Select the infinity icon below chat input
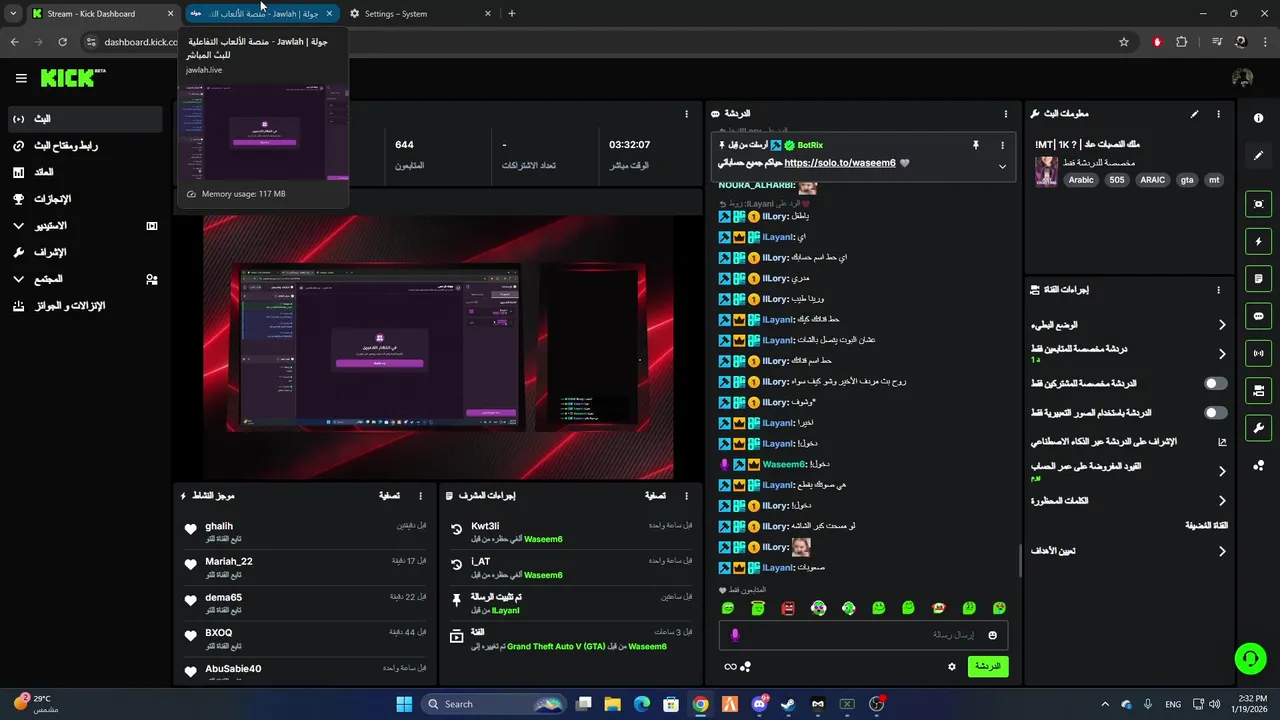Image resolution: width=1280 pixels, height=720 pixels. click(730, 667)
